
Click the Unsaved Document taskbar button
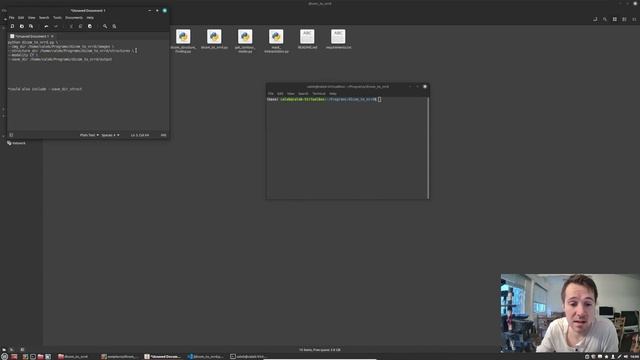coord(162,356)
